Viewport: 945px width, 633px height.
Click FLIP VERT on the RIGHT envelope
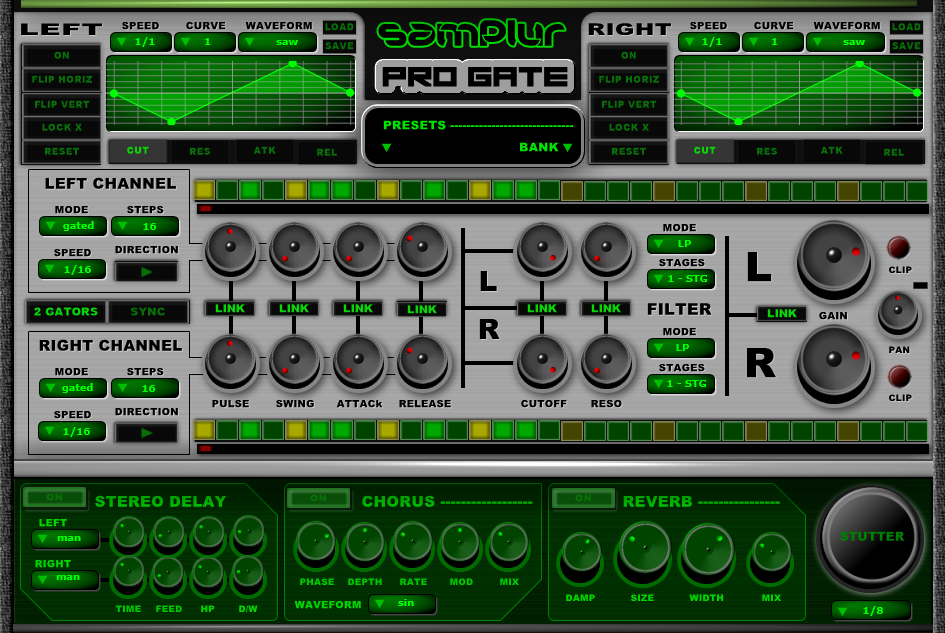coord(629,104)
